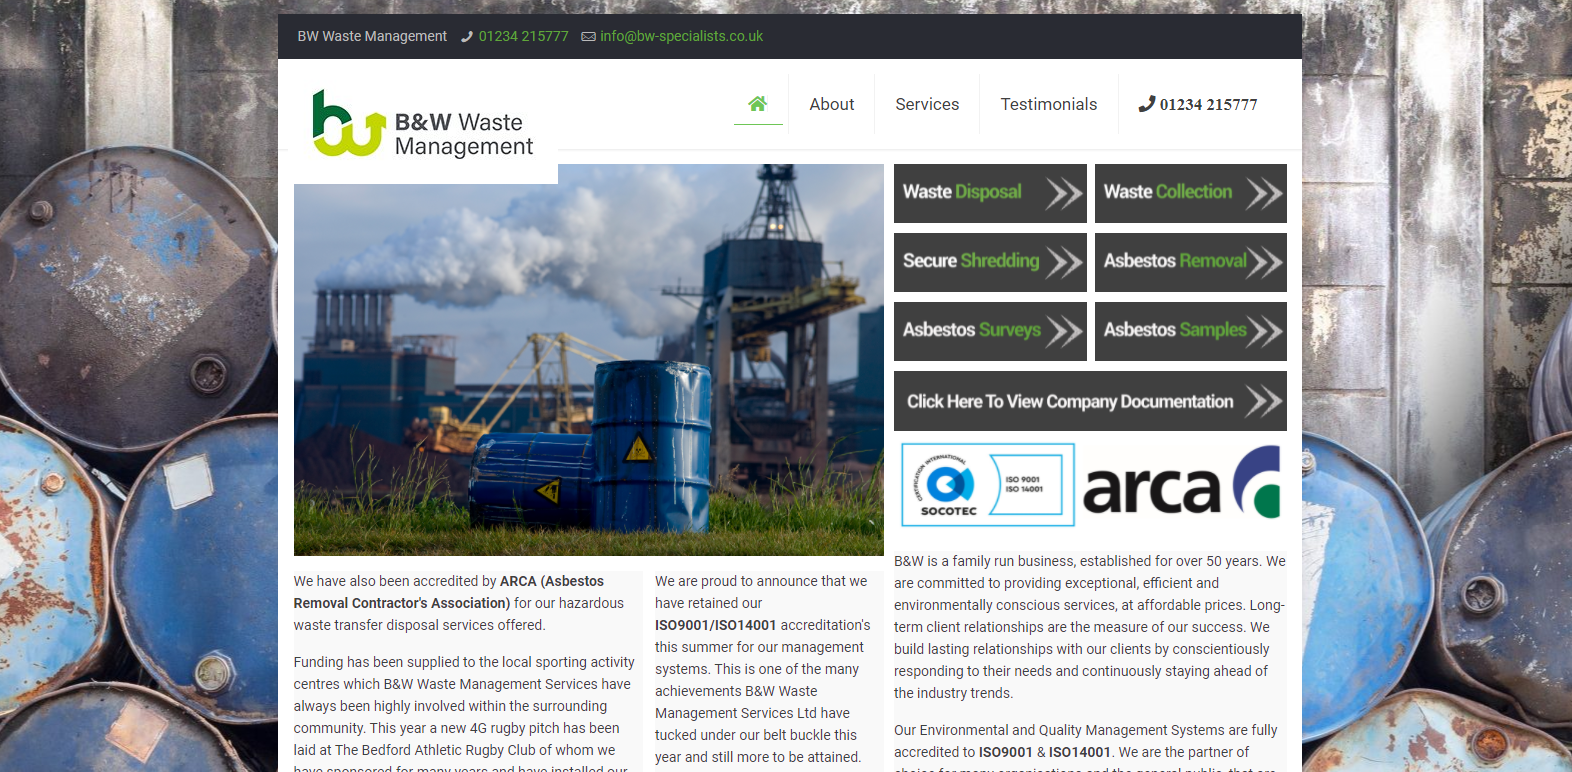Viewport: 1572px width, 772px height.
Task: Open the B&W Waste Management logo
Action: 423,124
